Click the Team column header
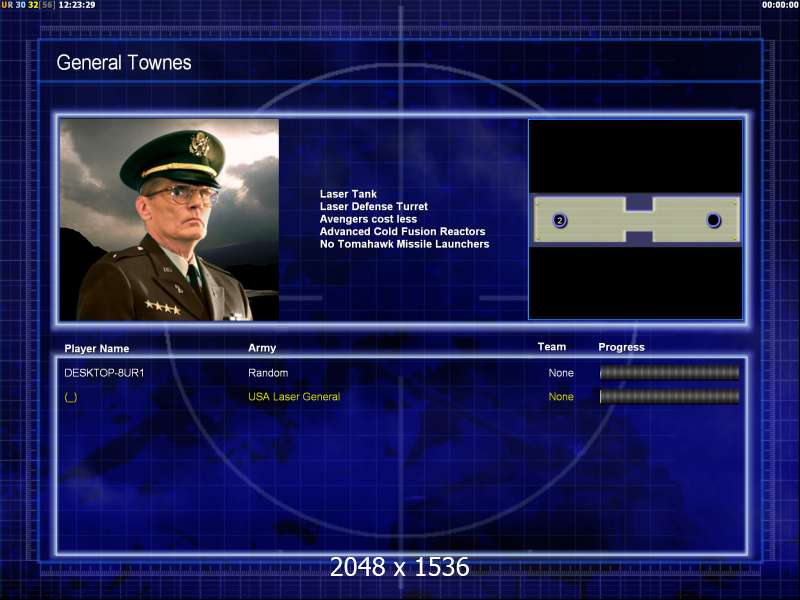Screen dimensions: 800x600 (x=552, y=347)
